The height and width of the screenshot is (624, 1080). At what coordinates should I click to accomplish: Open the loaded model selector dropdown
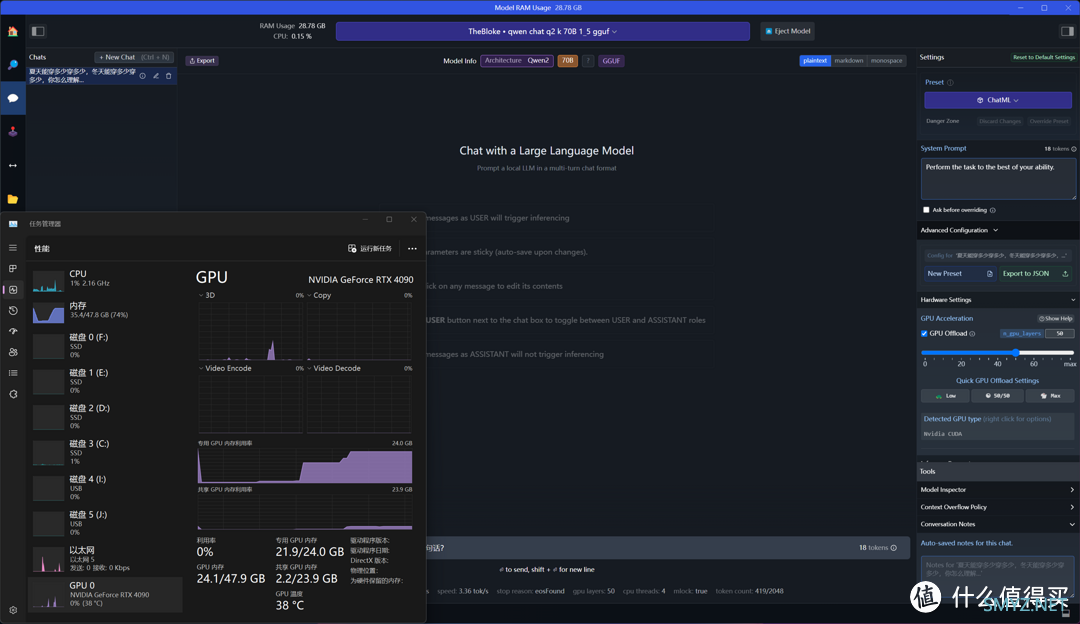543,31
